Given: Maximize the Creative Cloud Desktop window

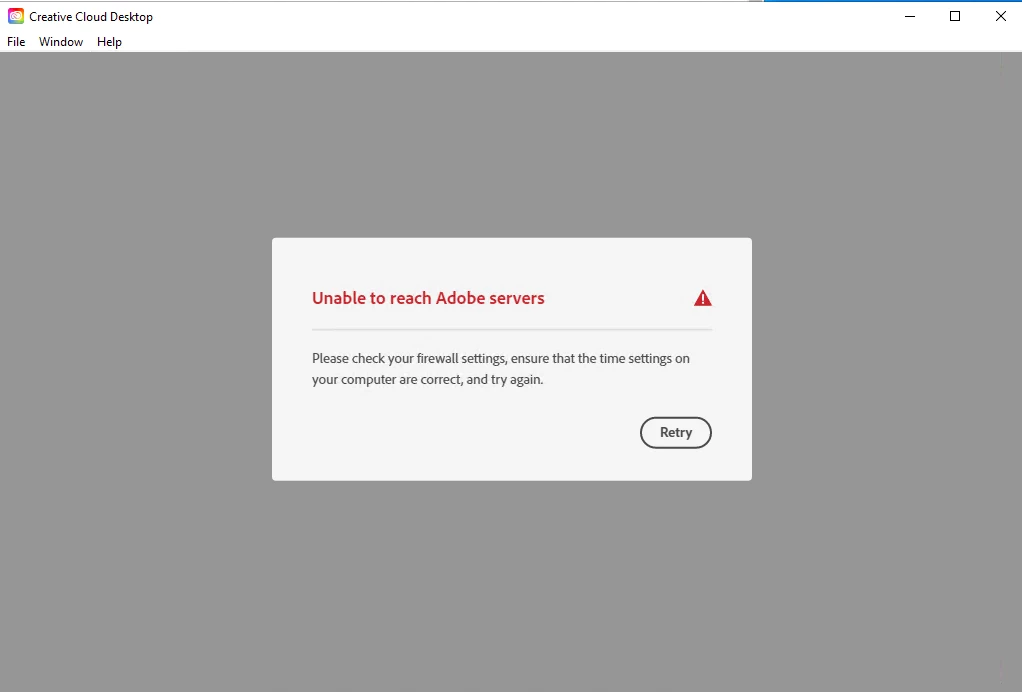Looking at the screenshot, I should (x=955, y=16).
